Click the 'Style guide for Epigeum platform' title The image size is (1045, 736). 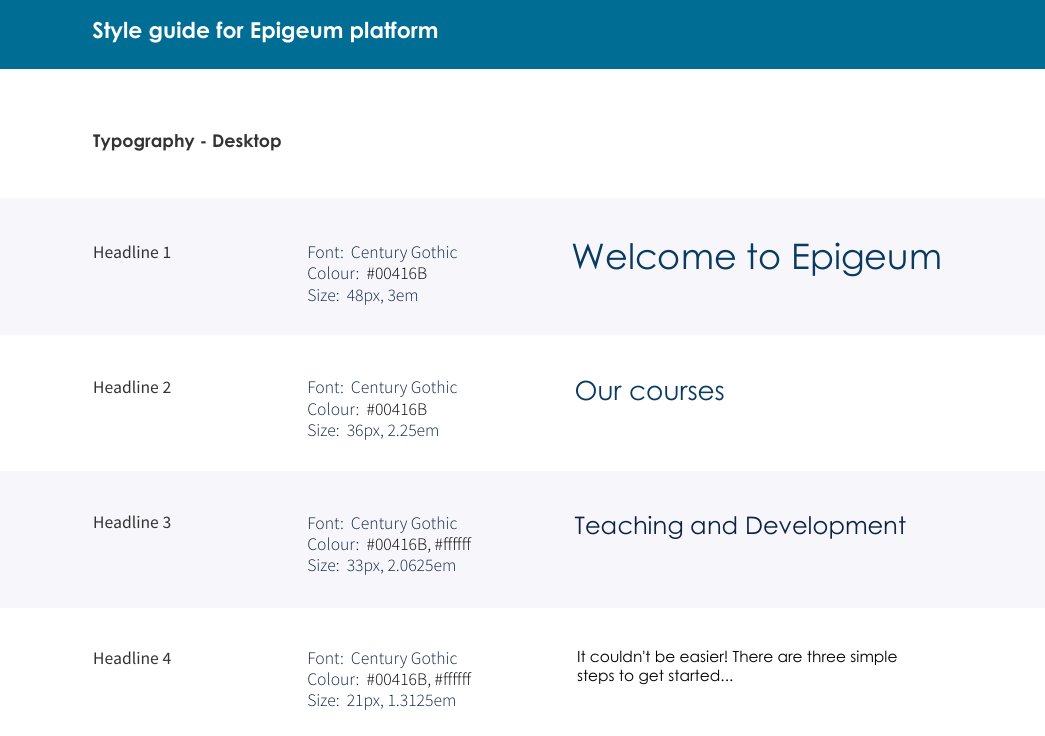tap(265, 31)
